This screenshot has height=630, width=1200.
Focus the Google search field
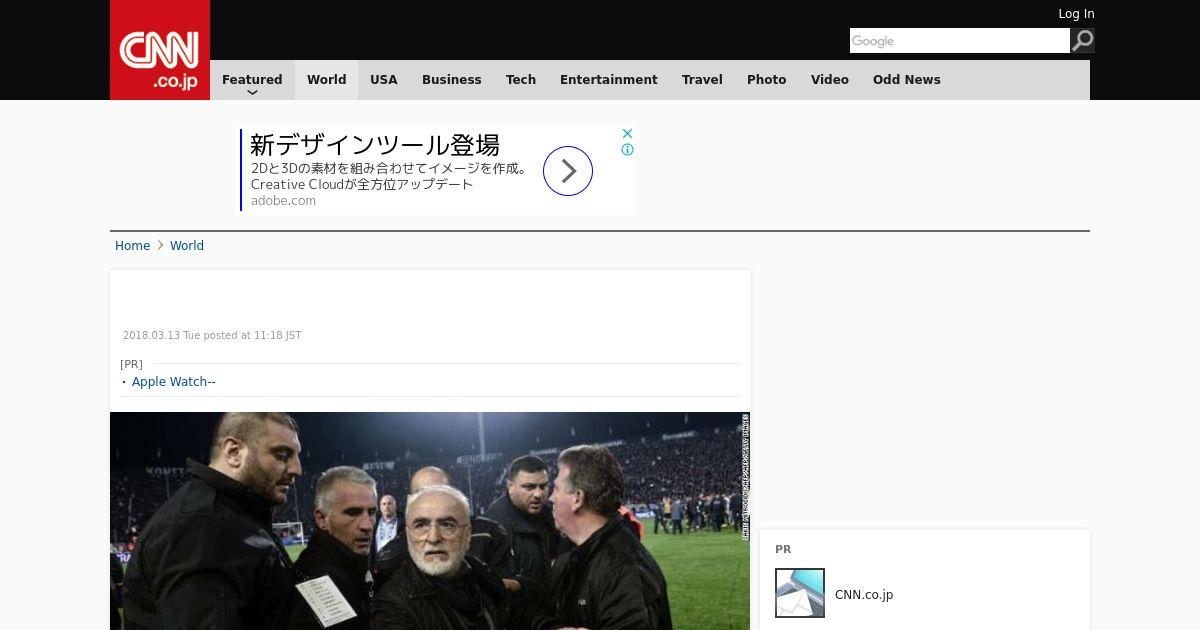tap(960, 41)
